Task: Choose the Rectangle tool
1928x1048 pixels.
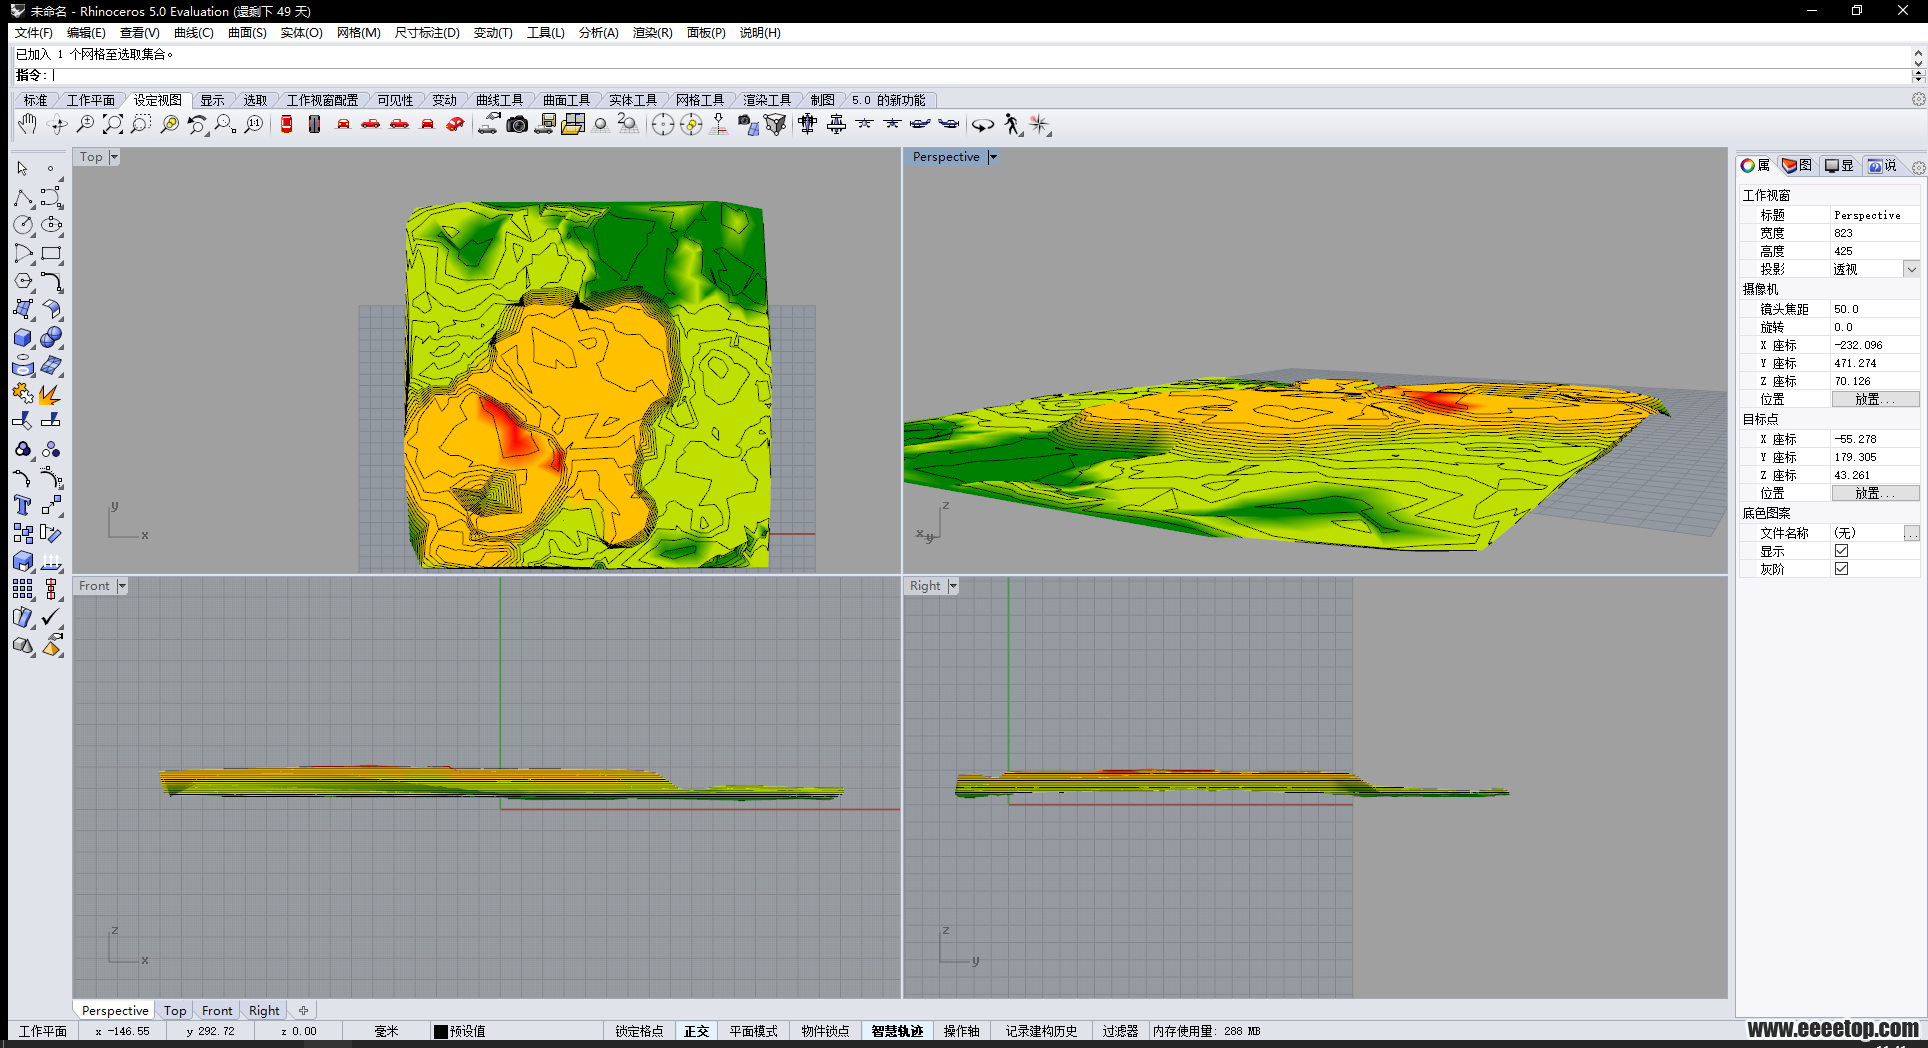Action: pyautogui.click(x=51, y=253)
